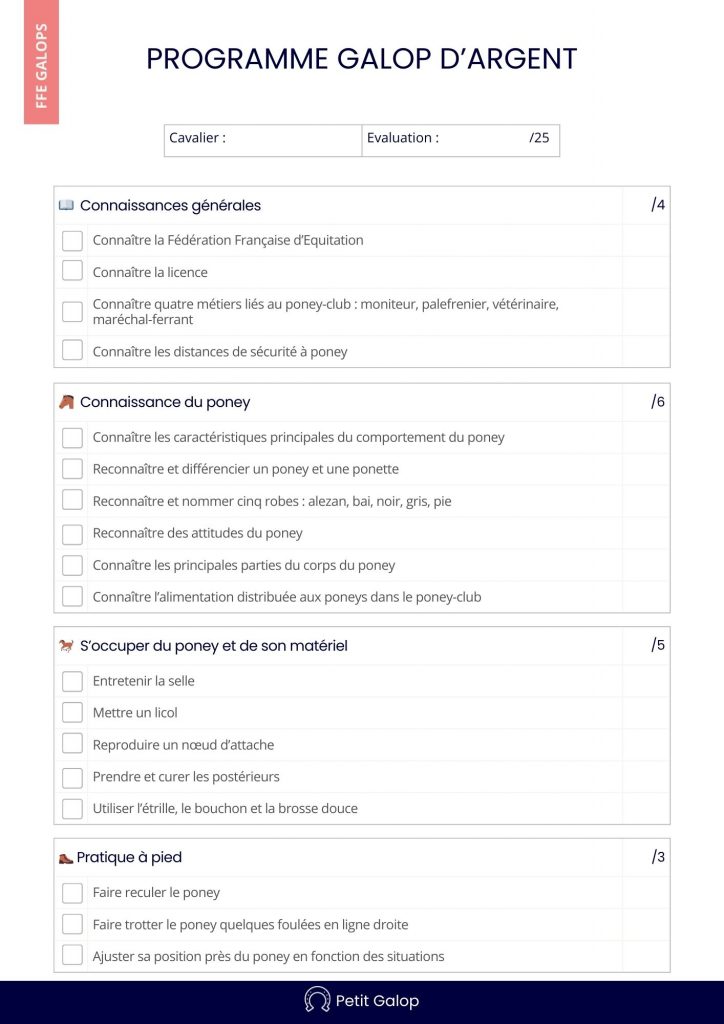Click the Programme Galop d'Argent title
Viewport: 724px width, 1024px height.
[361, 59]
